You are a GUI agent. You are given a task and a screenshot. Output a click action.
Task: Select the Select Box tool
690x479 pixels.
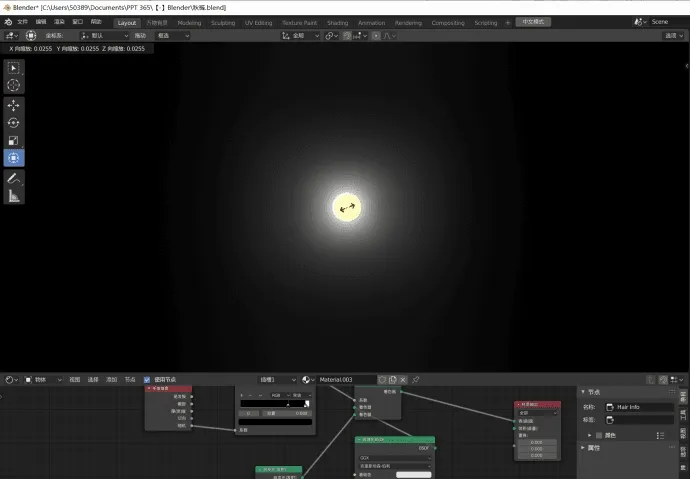coord(14,68)
